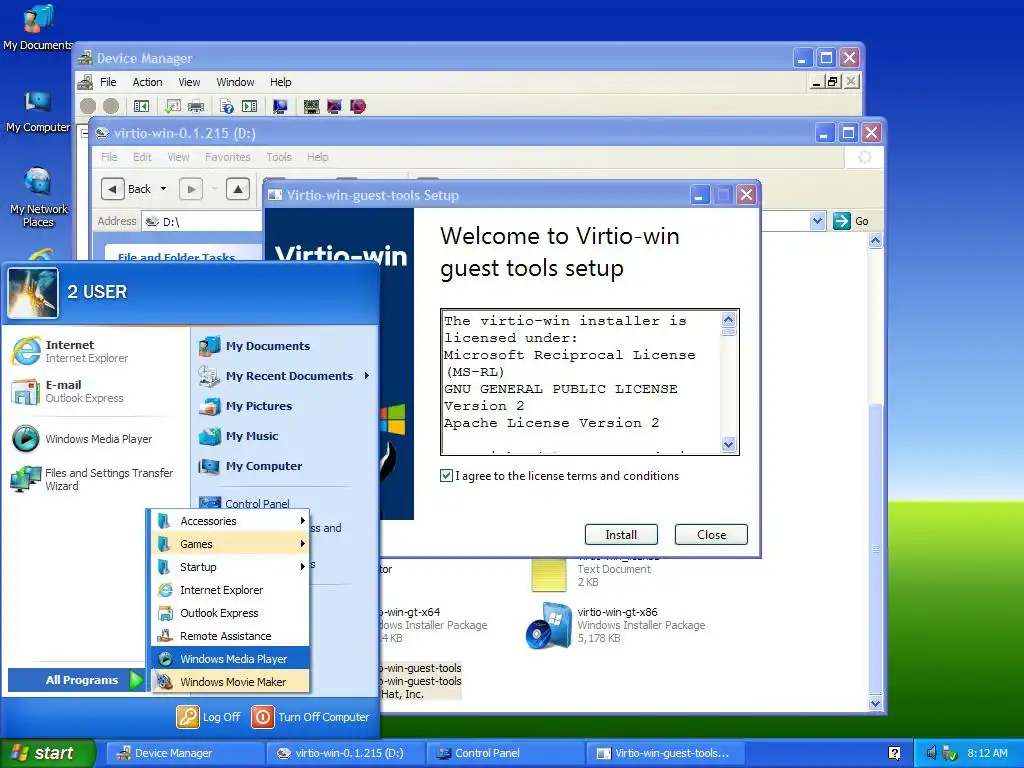Open the Window menu in Device Manager
The height and width of the screenshot is (768, 1024).
pos(235,82)
